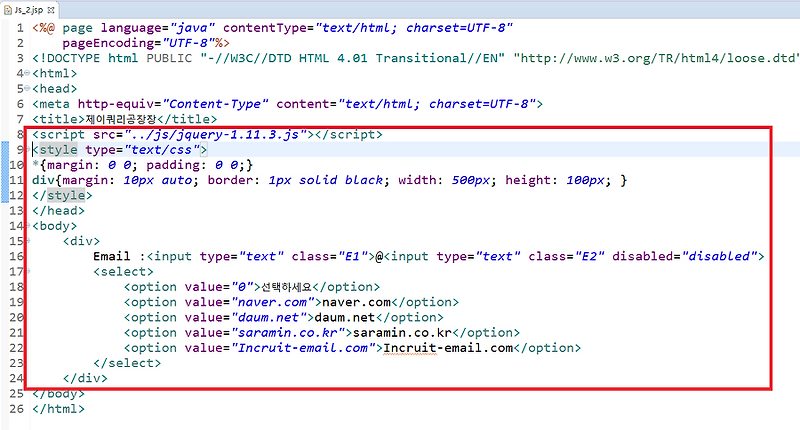Collapse the html element fold on line 4
The width and height of the screenshot is (800, 430).
(x=27, y=73)
